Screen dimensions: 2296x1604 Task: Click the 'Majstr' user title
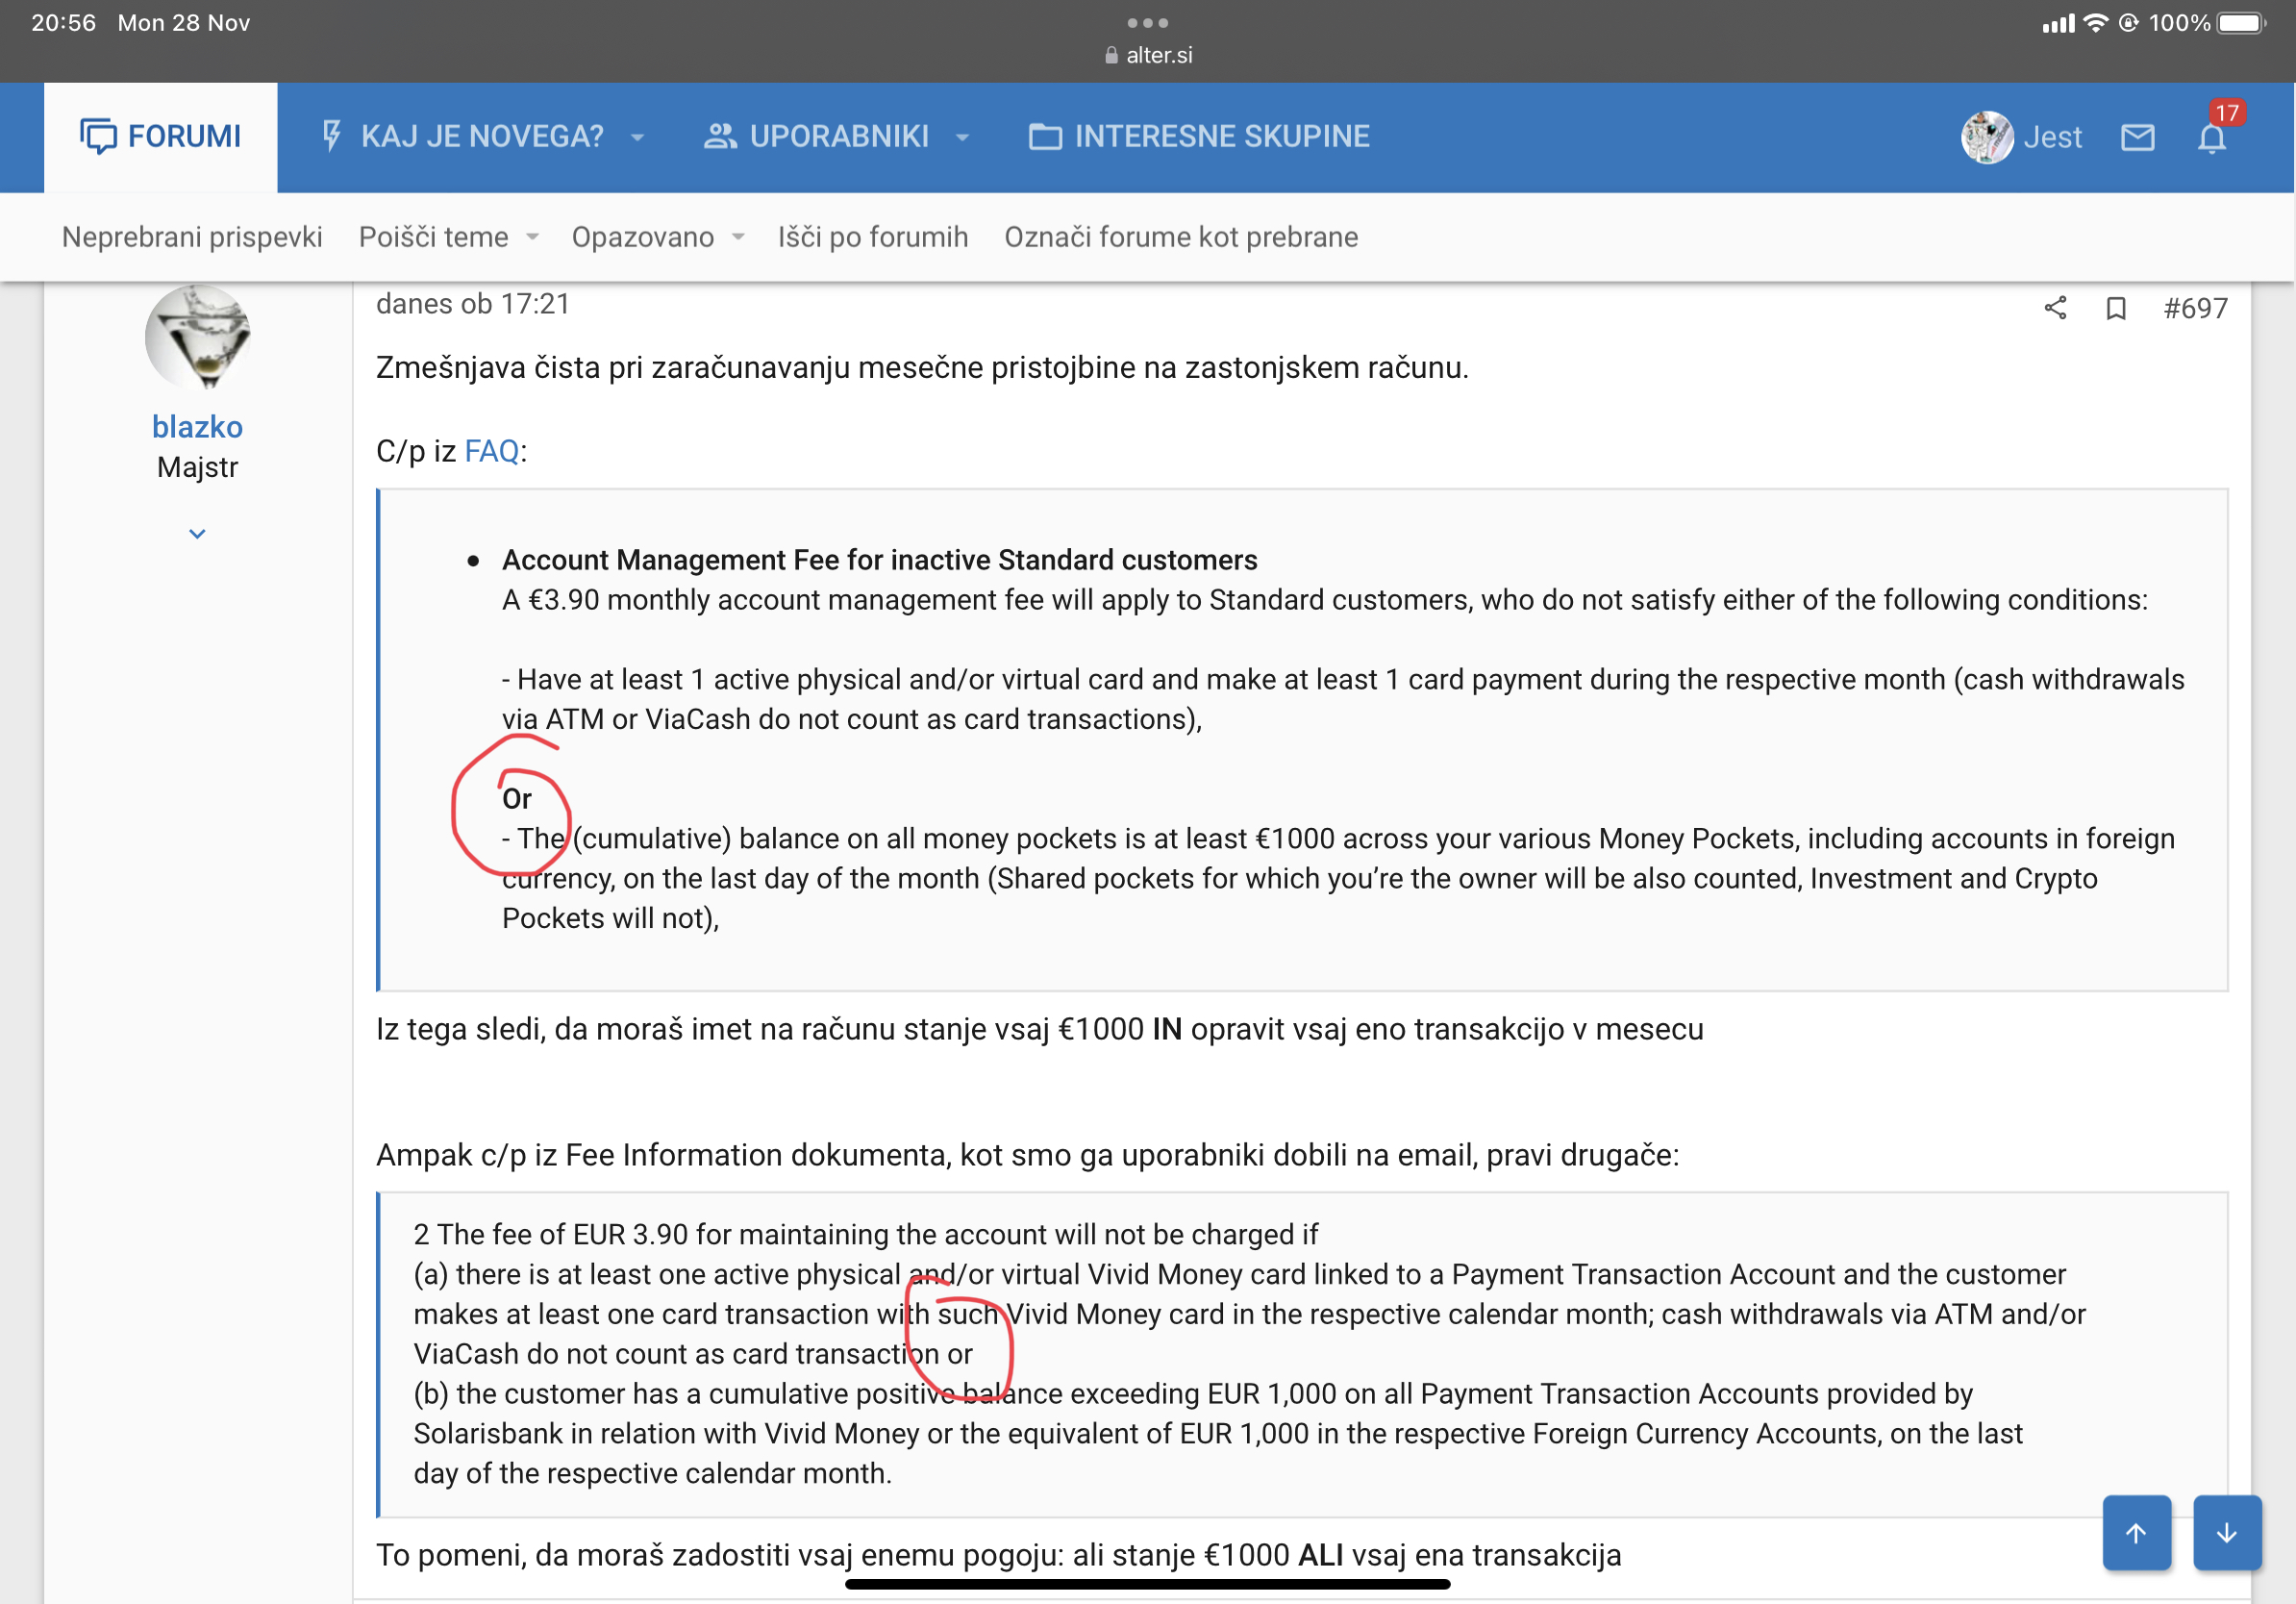(197, 467)
